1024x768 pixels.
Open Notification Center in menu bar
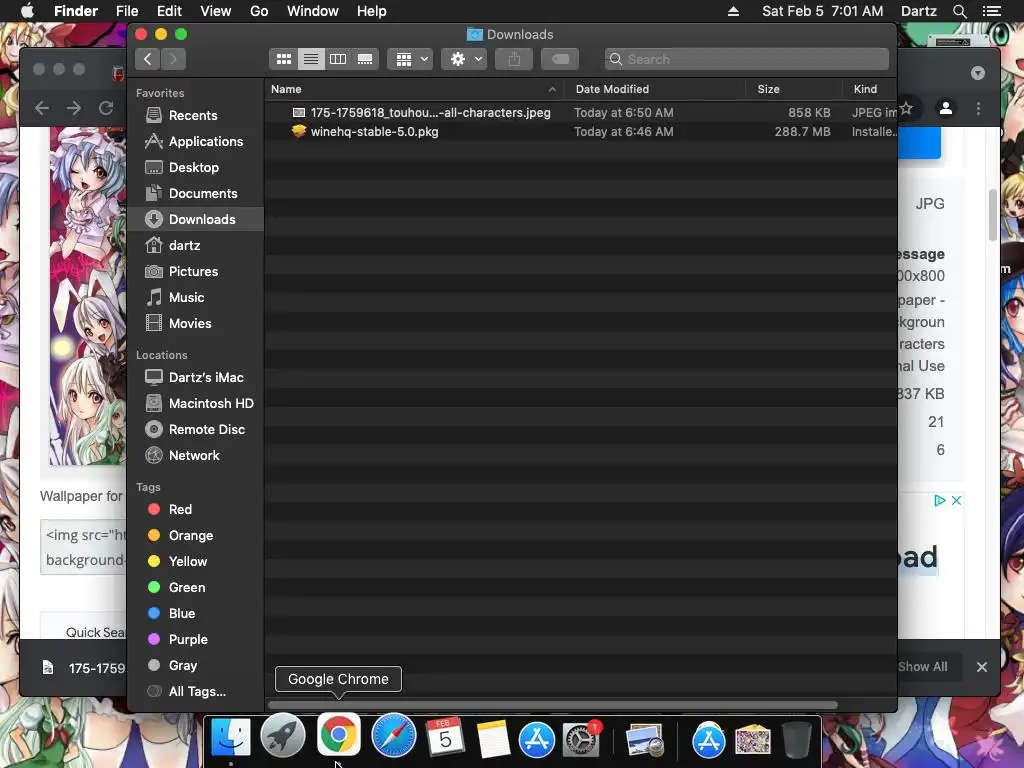coord(991,11)
